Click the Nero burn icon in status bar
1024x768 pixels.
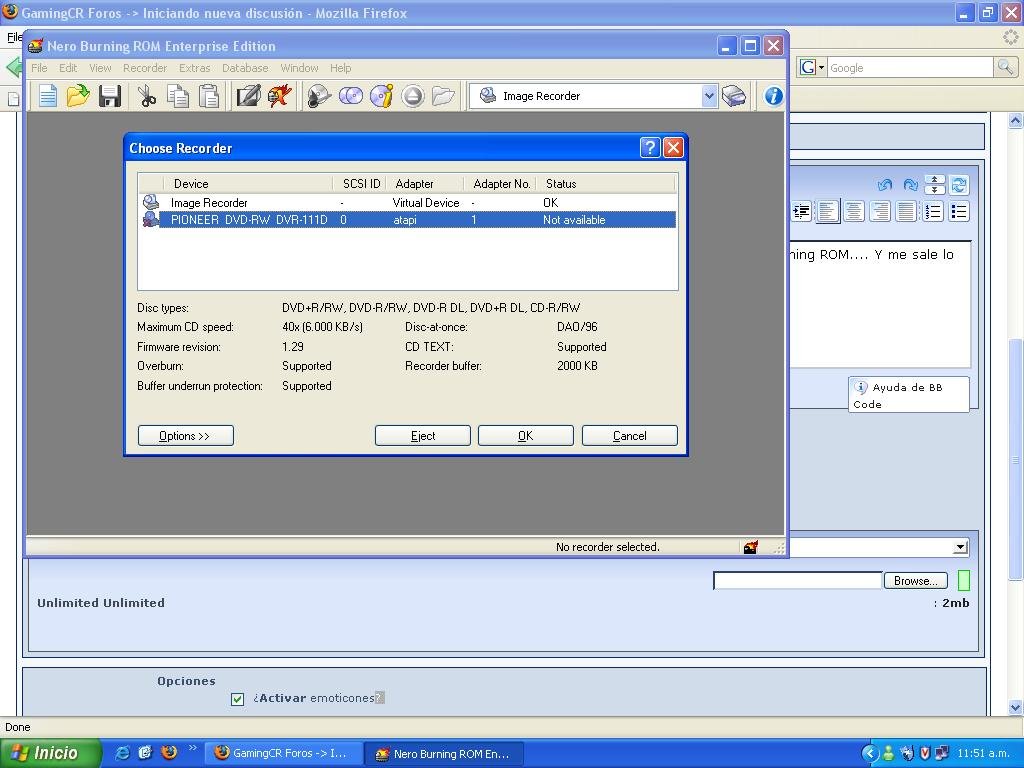[x=751, y=547]
